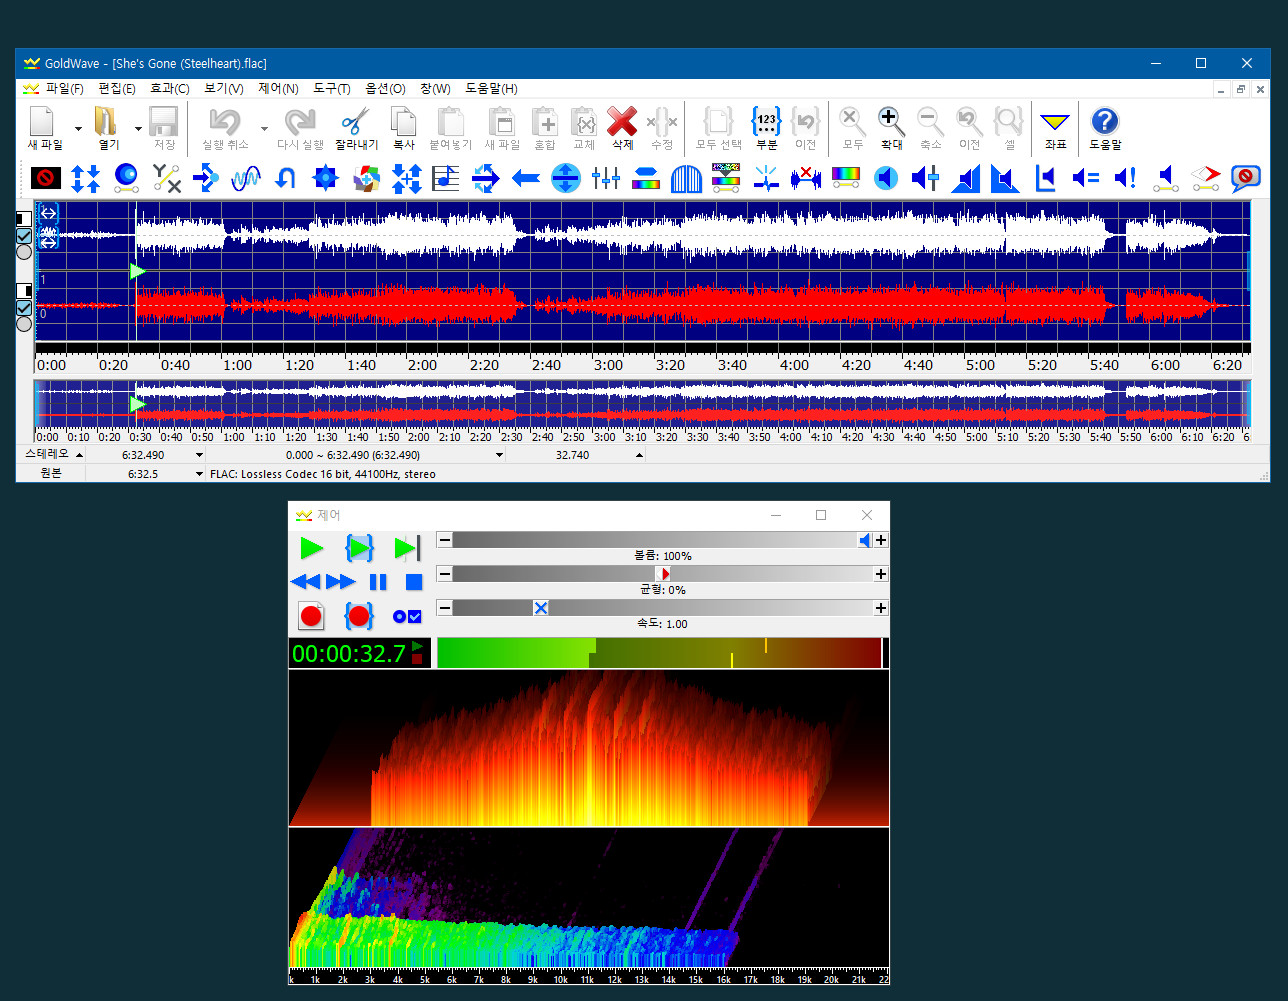The image size is (1288, 1001).
Task: Expand the dropdown arrow next to 열기
Action: 138,129
